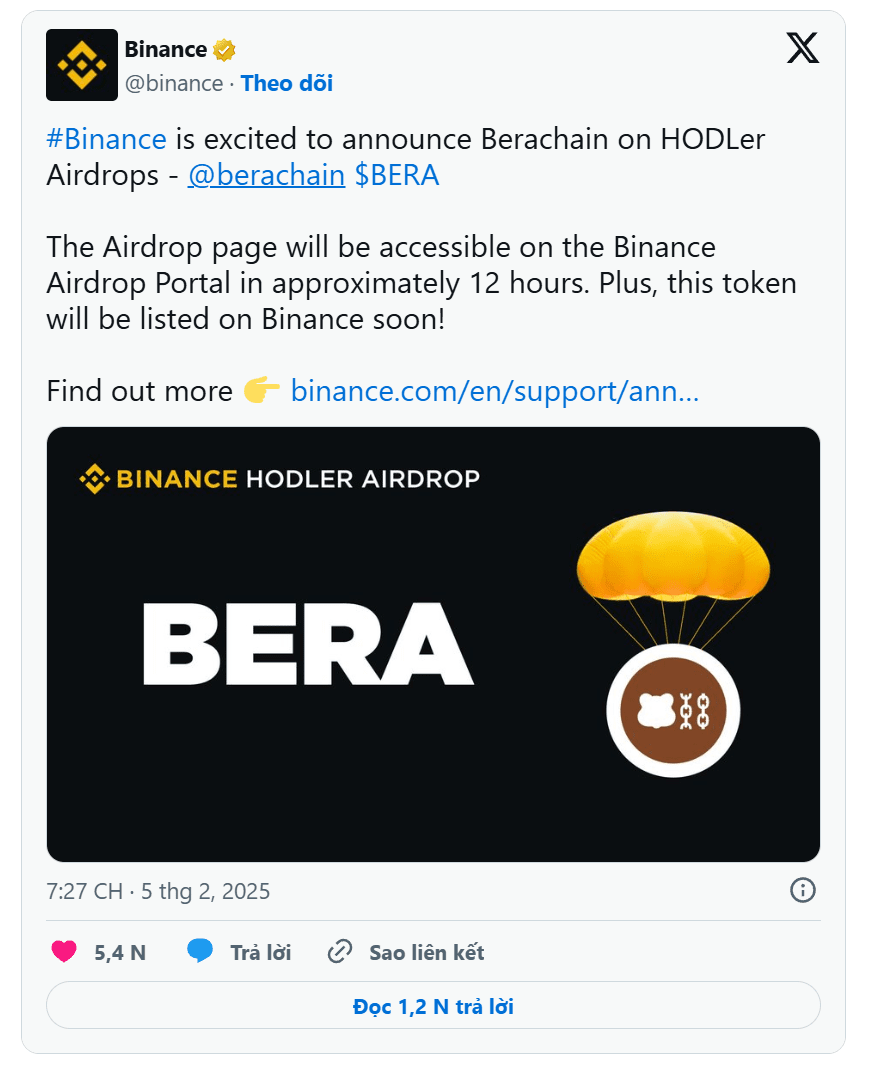Screen dimensions: 870x1068
Task: Open the #Binance hashtag
Action: click(106, 139)
